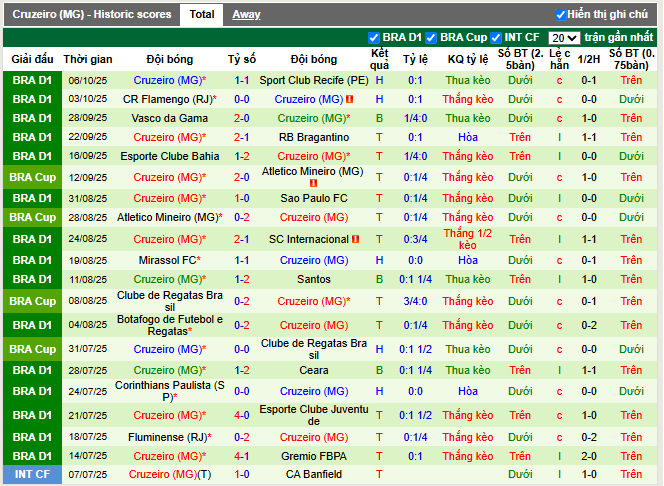Click BRA Cup badge for 31/07/25 match

[x=32, y=349]
